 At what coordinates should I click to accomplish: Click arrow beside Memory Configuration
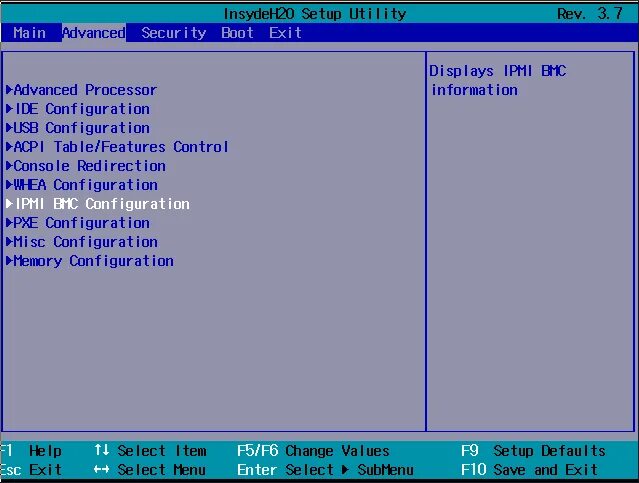point(9,261)
